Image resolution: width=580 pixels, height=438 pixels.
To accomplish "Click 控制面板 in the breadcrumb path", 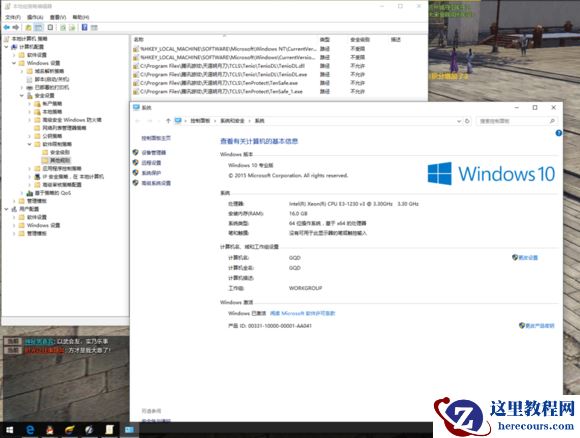I will (200, 121).
